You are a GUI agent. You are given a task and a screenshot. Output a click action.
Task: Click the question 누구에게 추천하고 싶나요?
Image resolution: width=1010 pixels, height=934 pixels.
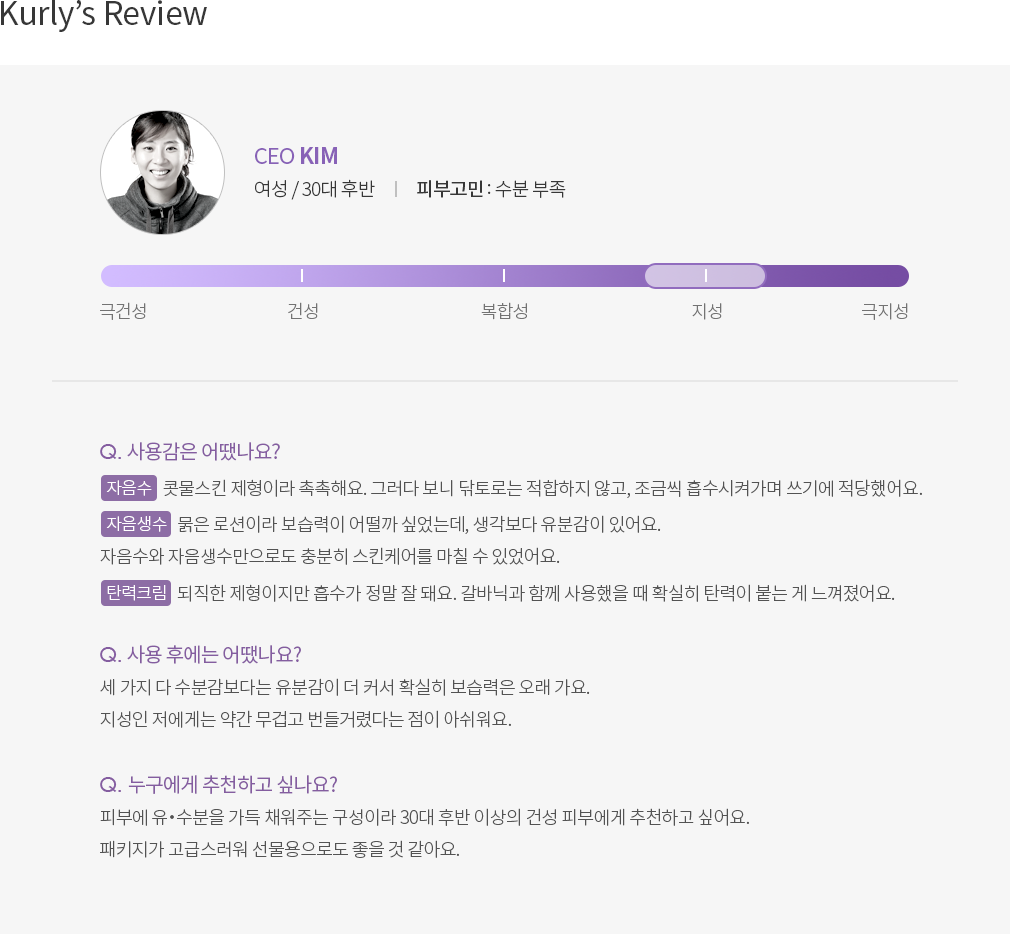[218, 785]
